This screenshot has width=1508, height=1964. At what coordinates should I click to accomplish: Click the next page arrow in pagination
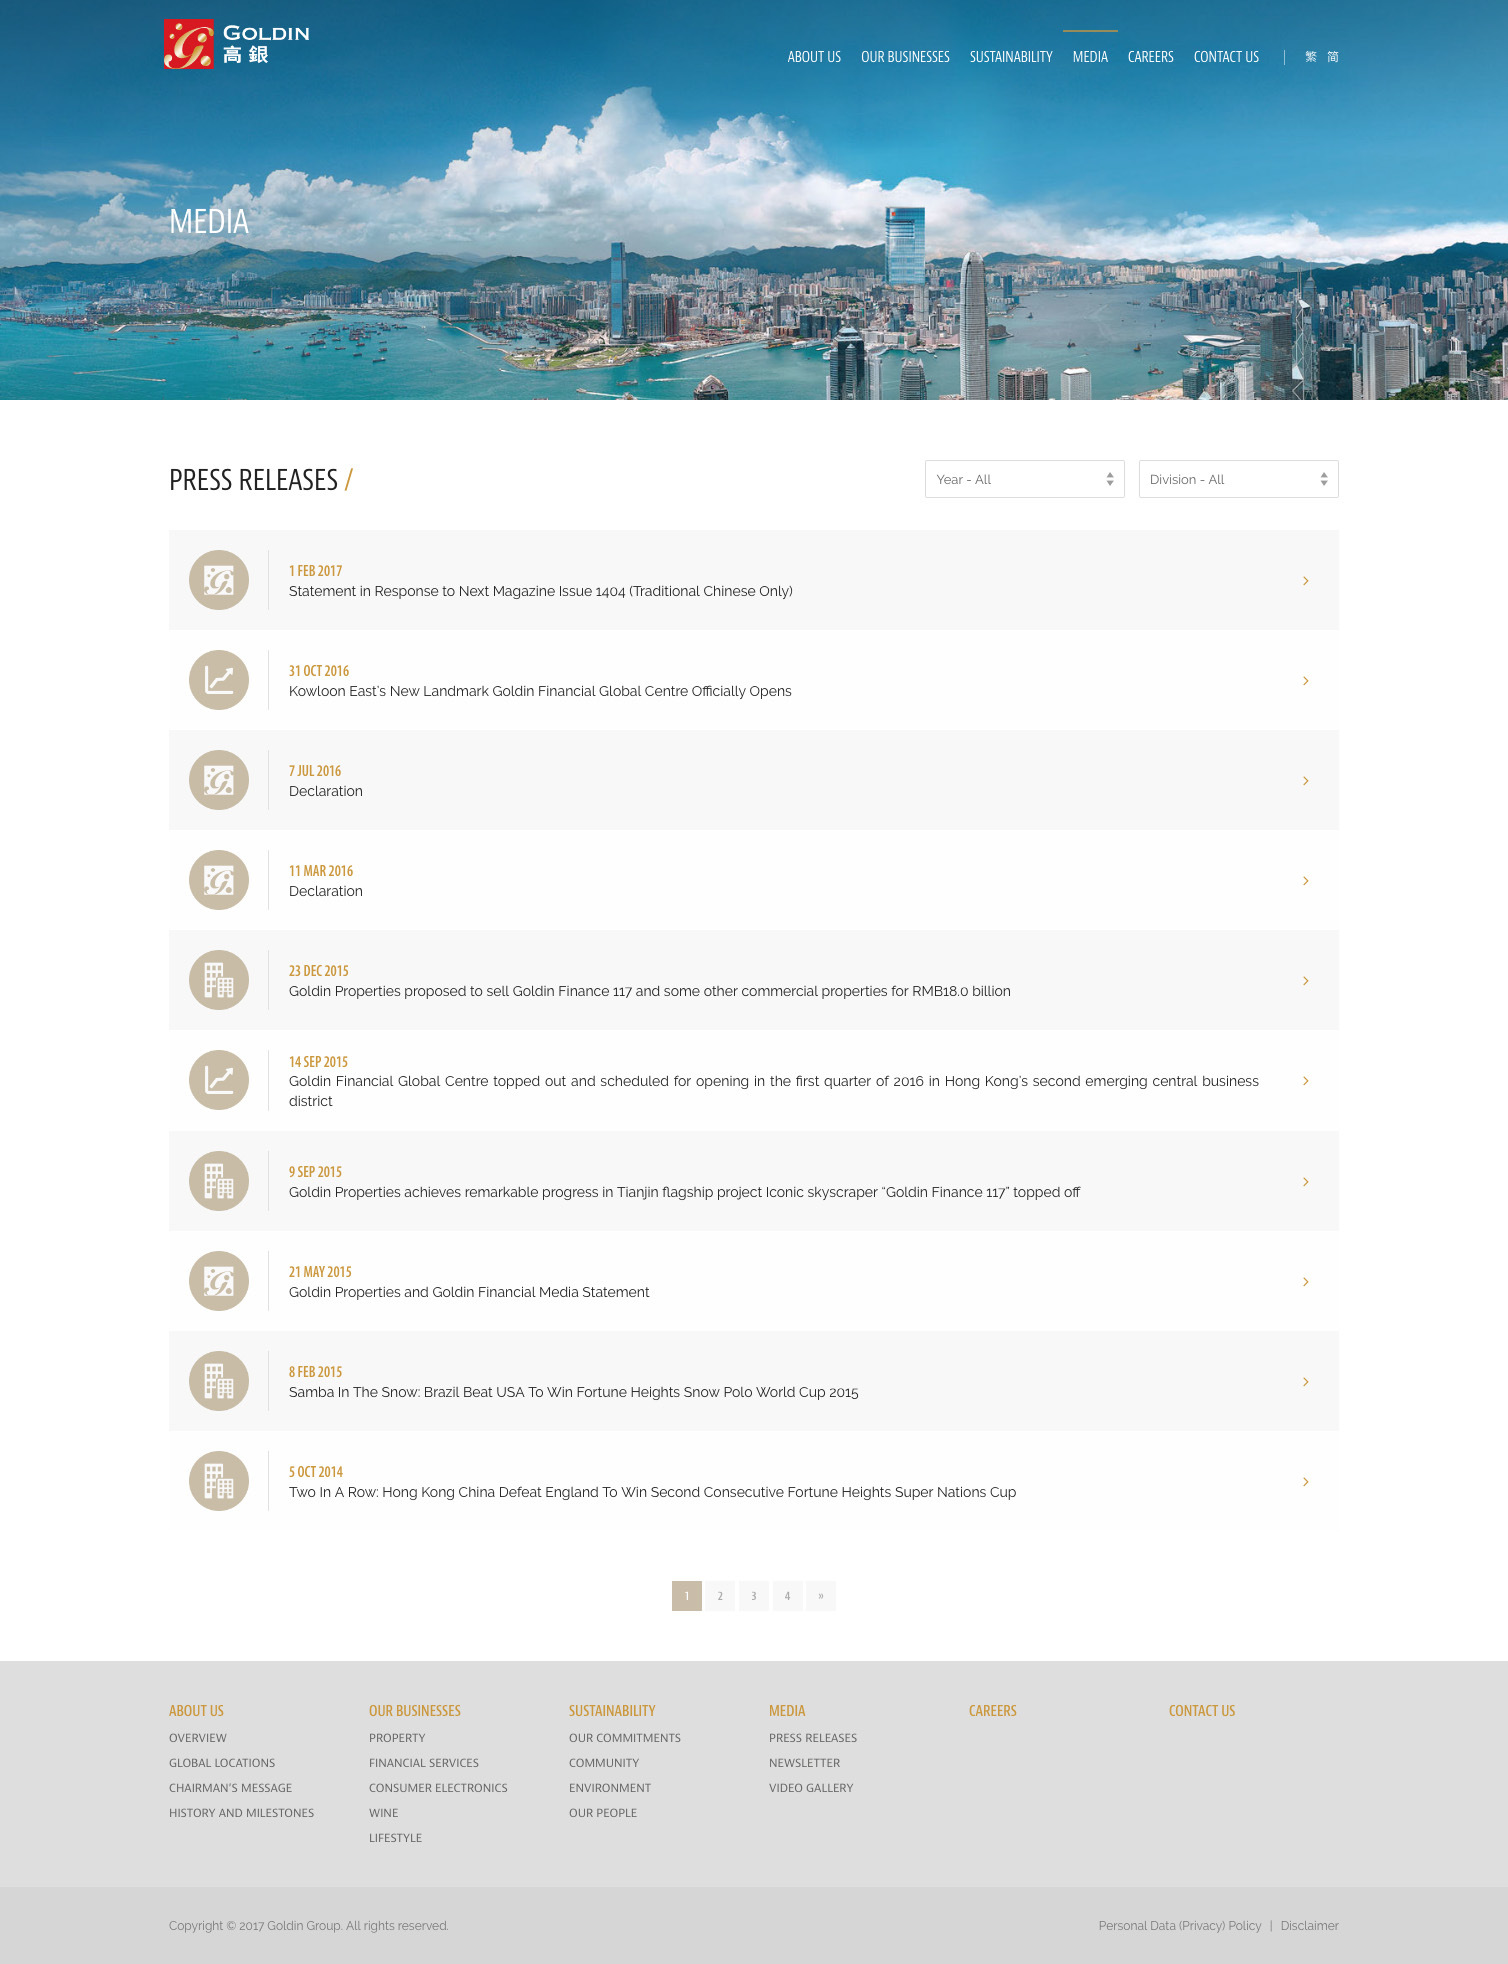pyautogui.click(x=821, y=1596)
